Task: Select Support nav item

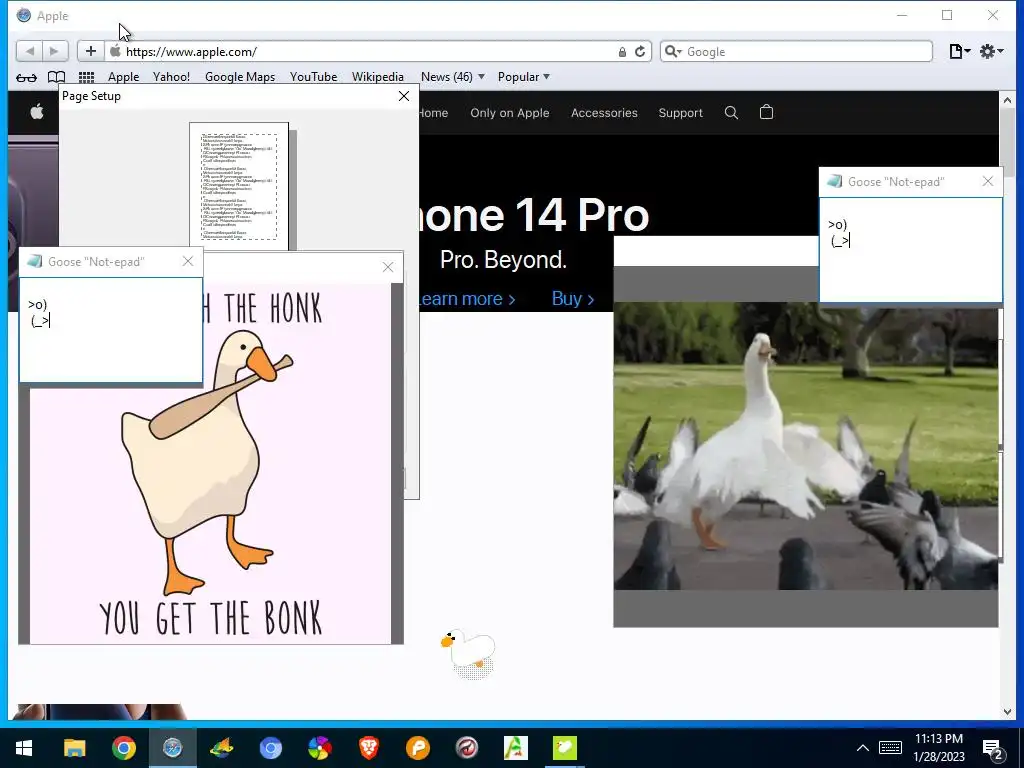Action: (680, 113)
